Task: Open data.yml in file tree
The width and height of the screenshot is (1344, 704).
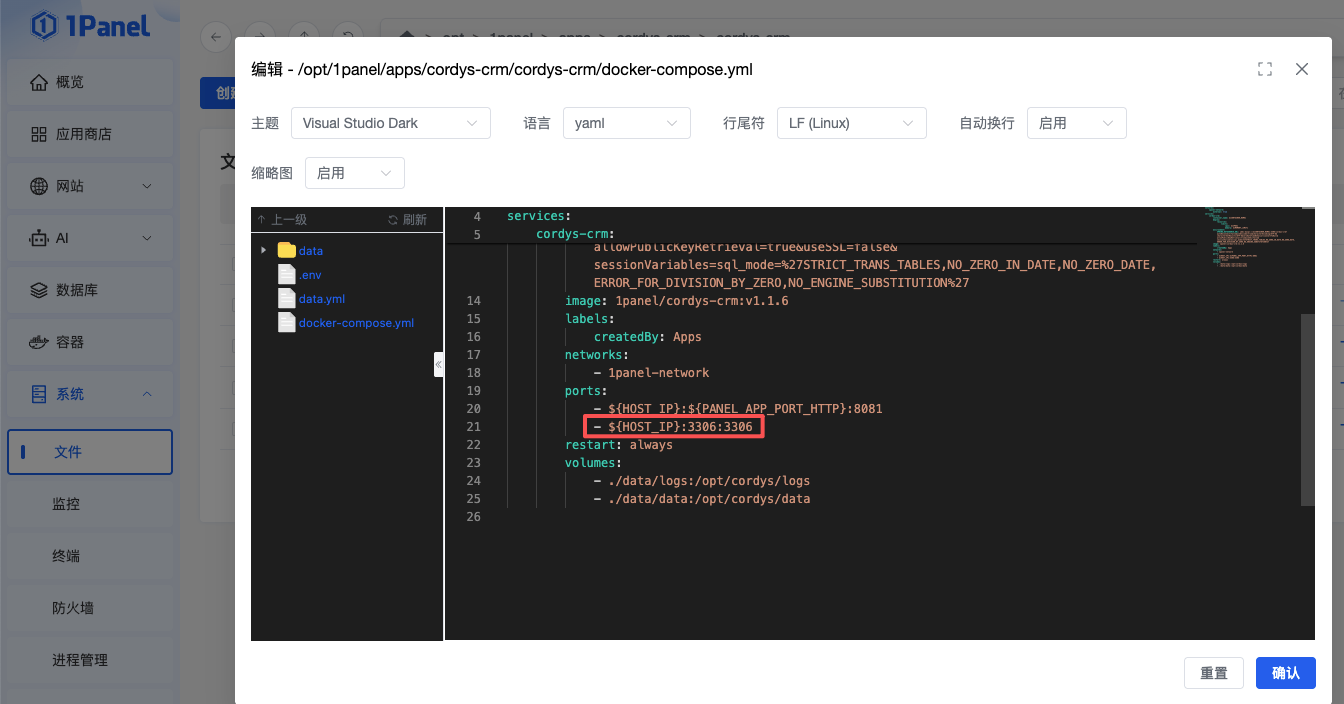Action: tap(322, 299)
